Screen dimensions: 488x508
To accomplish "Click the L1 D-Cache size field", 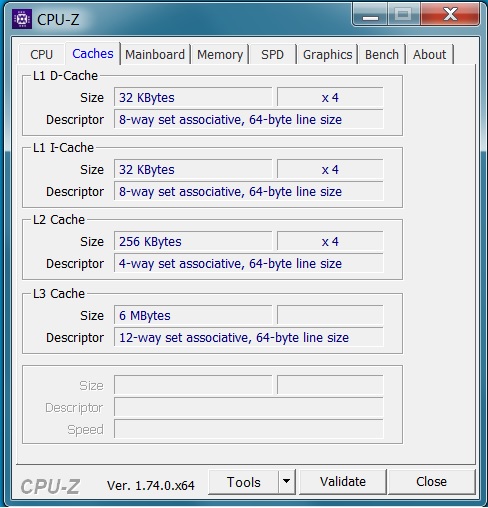I will (x=193, y=97).
